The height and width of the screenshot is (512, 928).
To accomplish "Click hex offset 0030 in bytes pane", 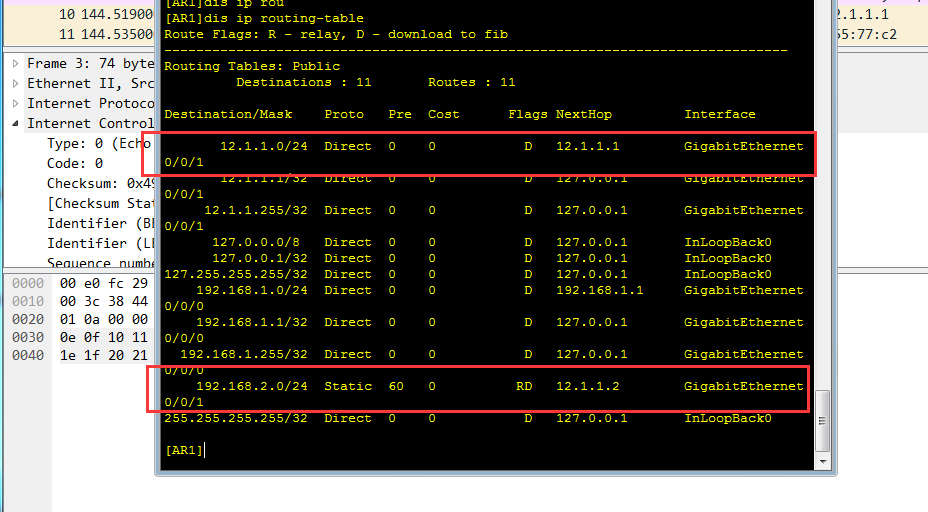I will [28, 337].
